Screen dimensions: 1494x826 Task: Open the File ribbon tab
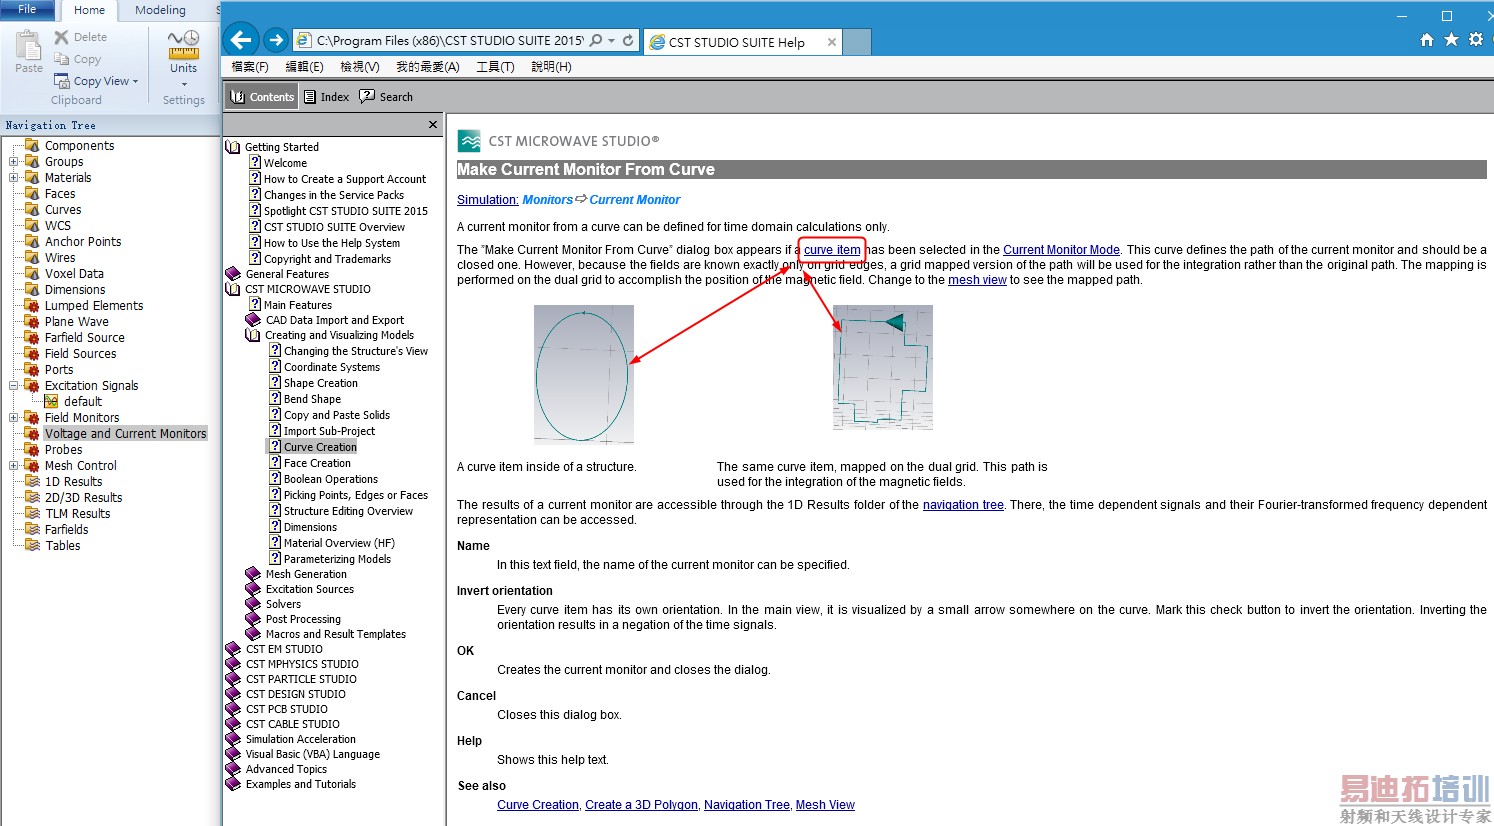point(27,9)
